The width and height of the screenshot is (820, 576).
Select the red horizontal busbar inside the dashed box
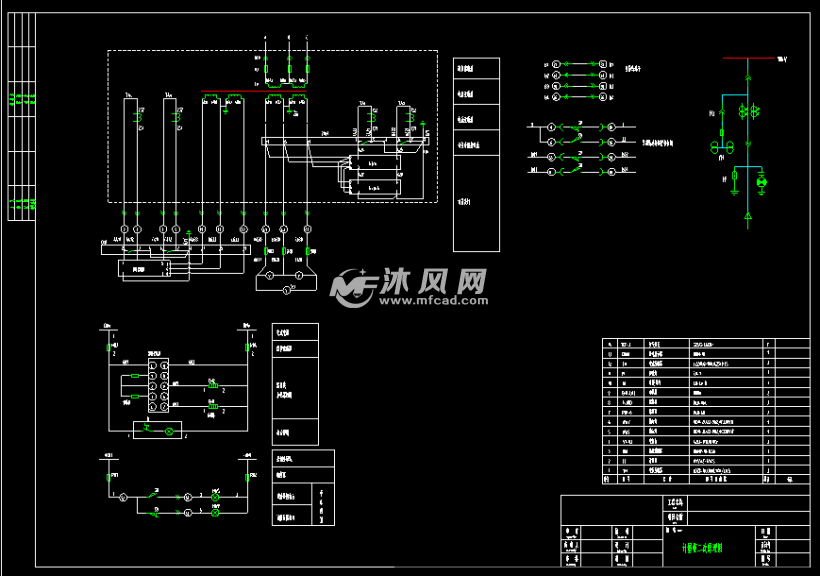[x=254, y=91]
